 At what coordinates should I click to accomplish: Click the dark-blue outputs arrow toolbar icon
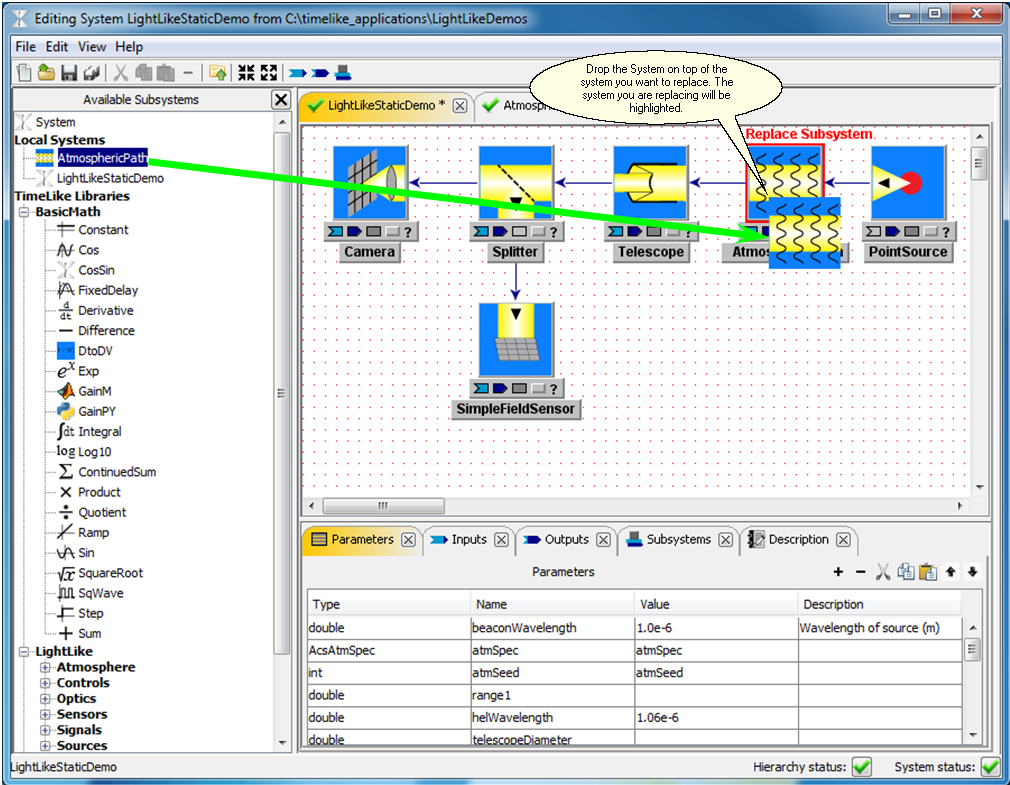pyautogui.click(x=320, y=73)
